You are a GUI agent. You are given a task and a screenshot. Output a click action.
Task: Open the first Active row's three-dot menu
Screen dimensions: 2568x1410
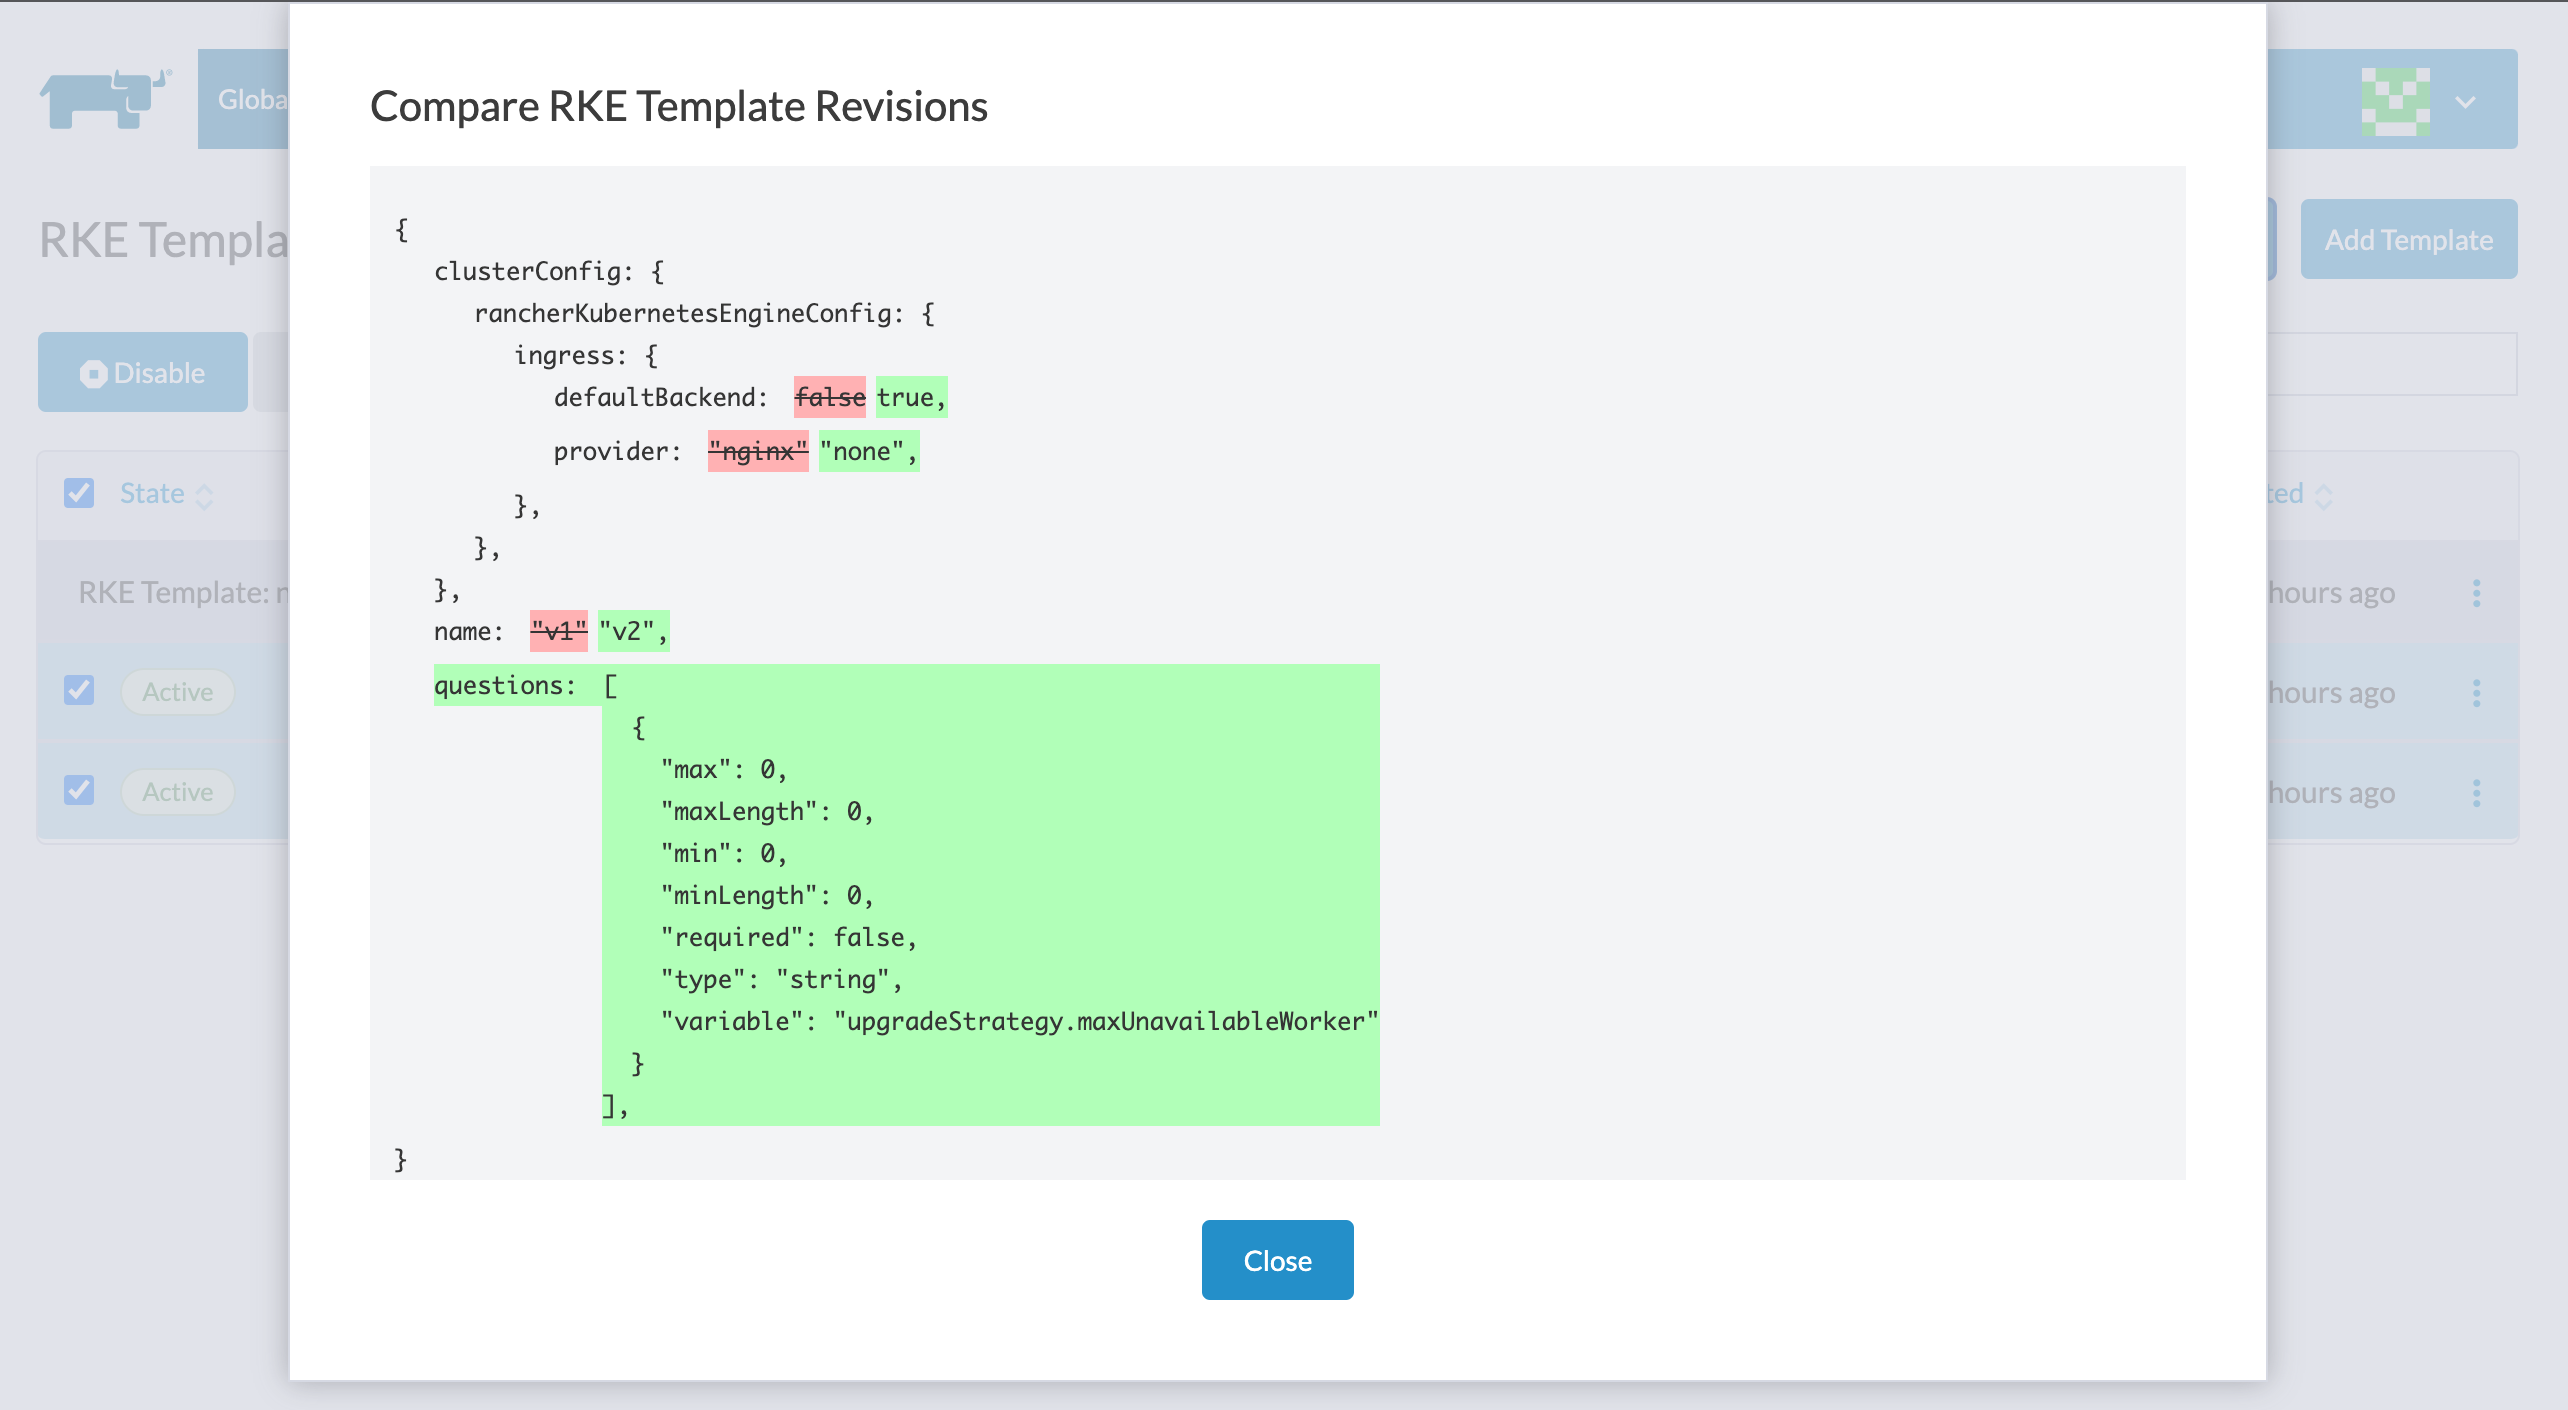[2476, 693]
